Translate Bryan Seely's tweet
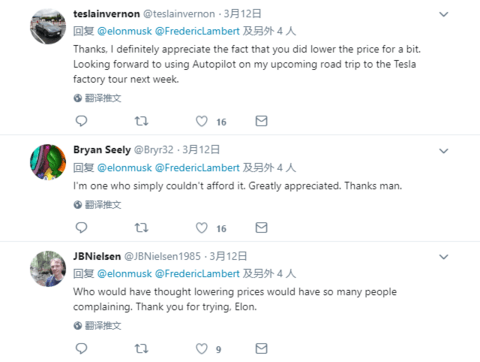 pyautogui.click(x=97, y=205)
